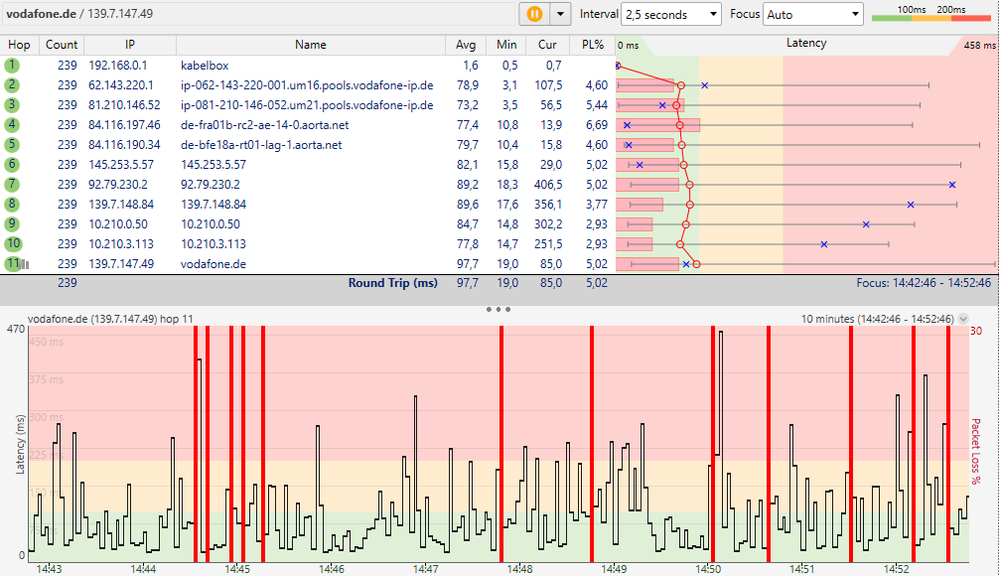The image size is (999, 576).
Task: Select hop 8 green circle icon
Action: (11, 204)
